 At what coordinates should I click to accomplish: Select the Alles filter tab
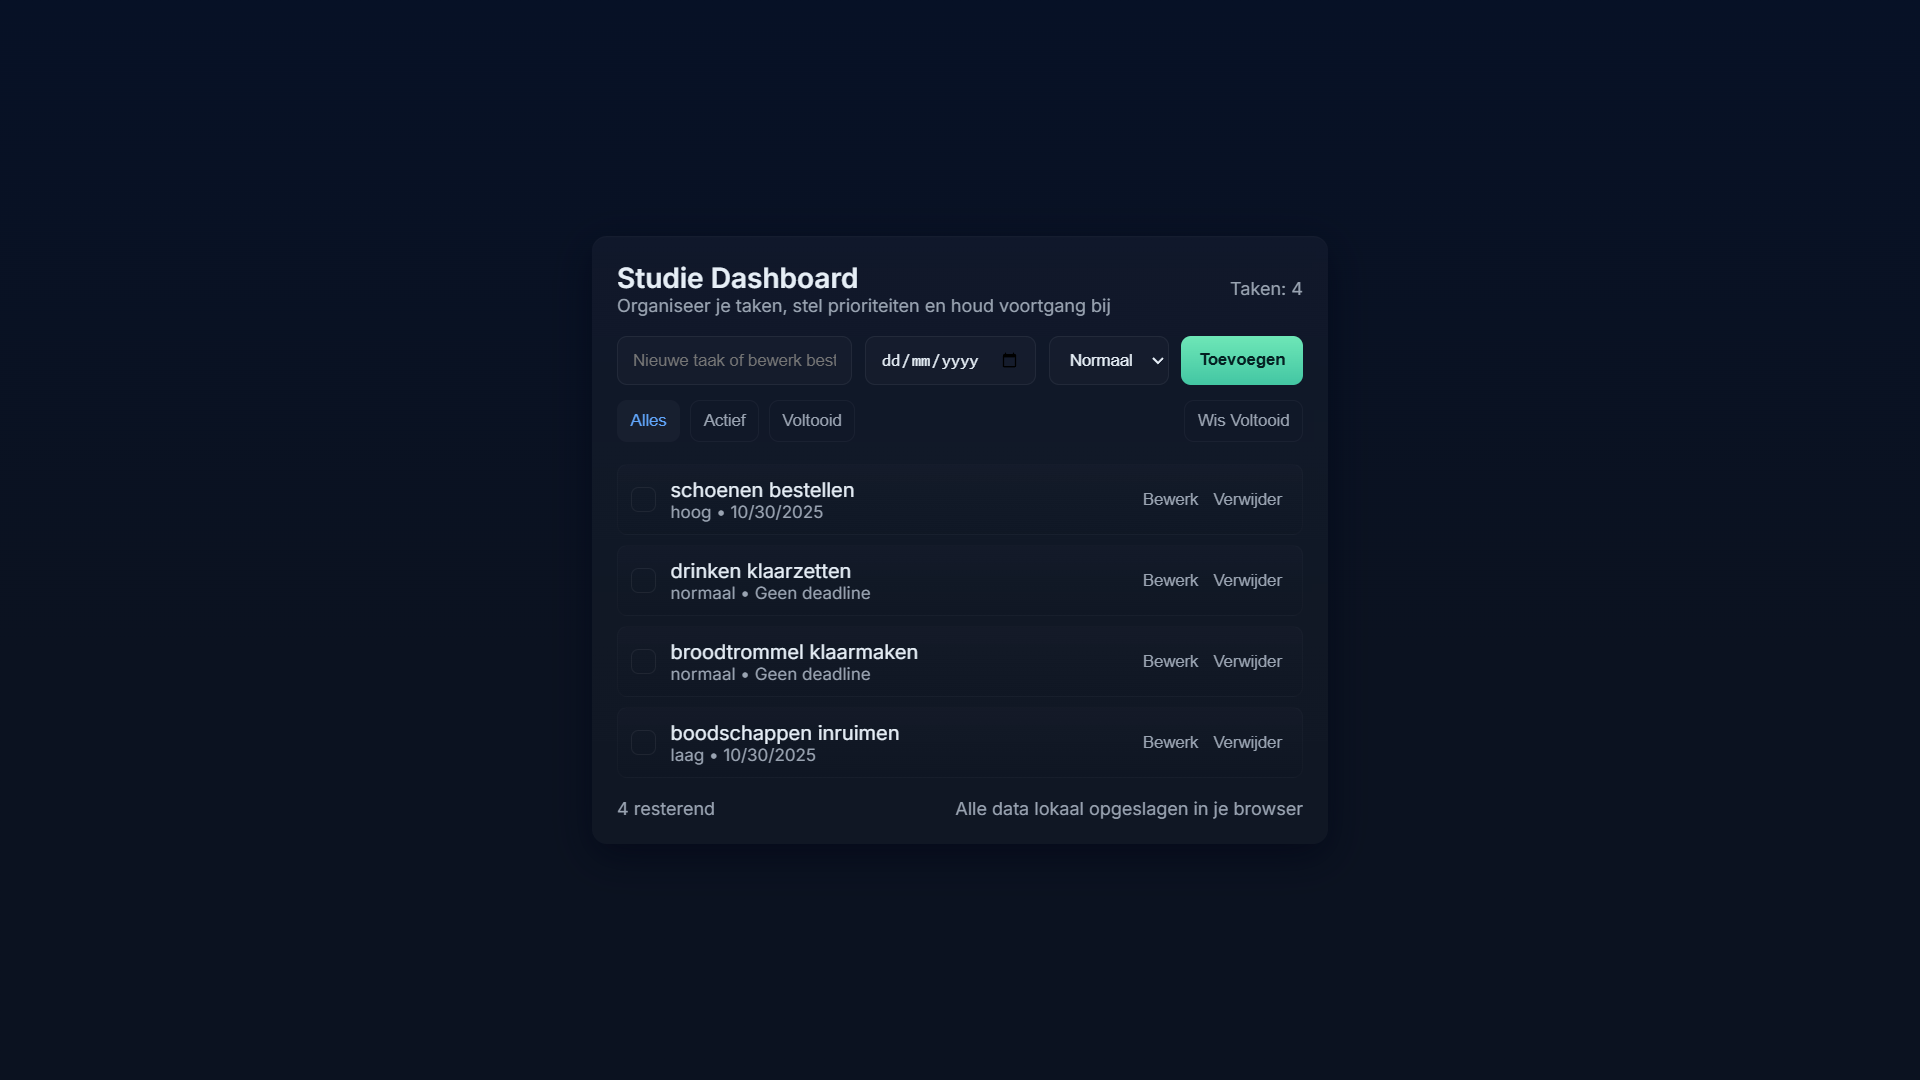[648, 421]
